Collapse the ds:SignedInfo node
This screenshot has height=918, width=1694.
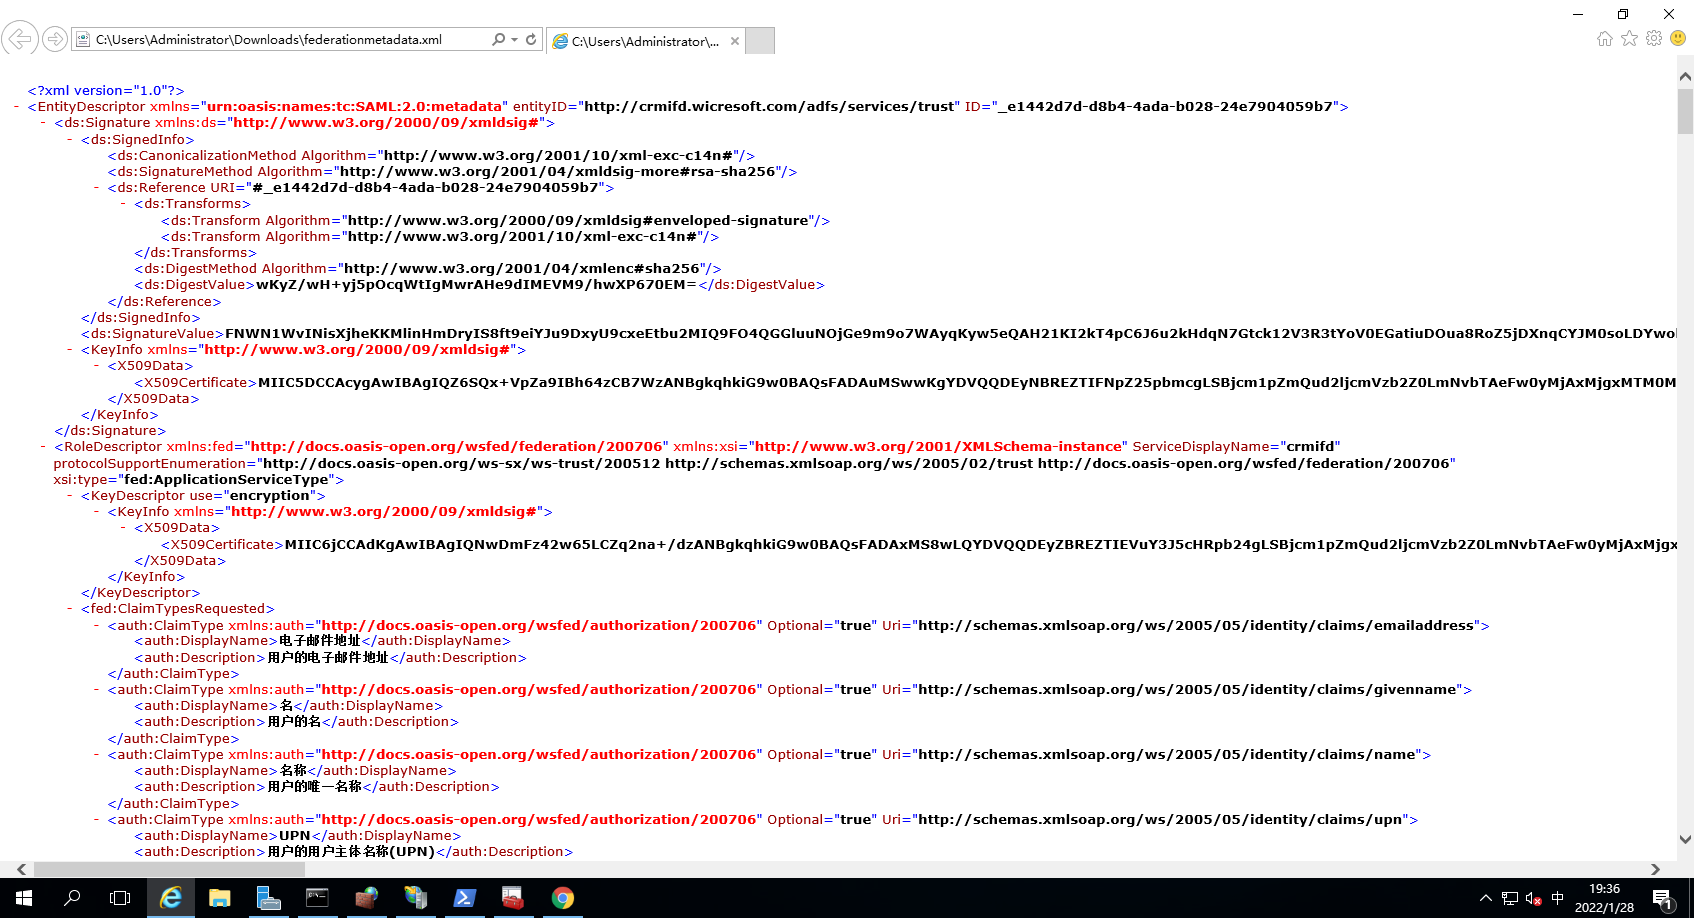[x=70, y=140]
